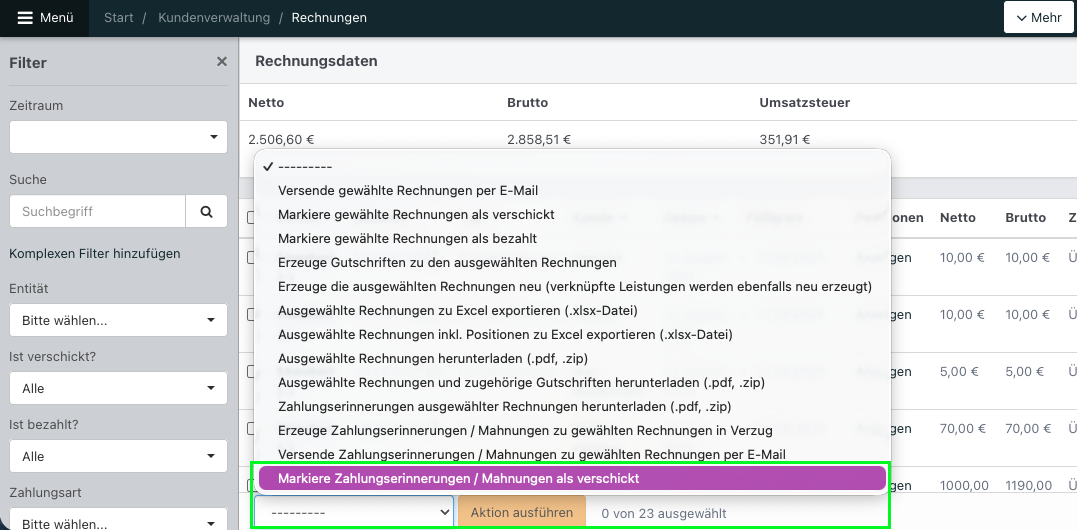Screen dimensions: 1077x530
Task: Go to Start breadcrumb
Action: 119,18
